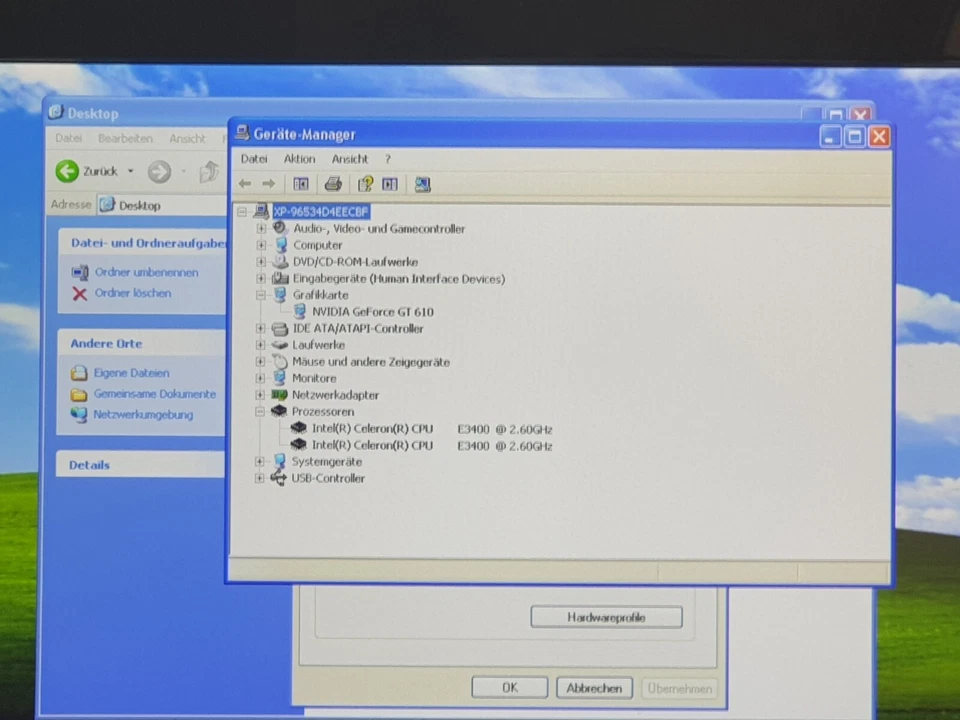Expand IDE ATA/ATAPI-Controller
The width and height of the screenshot is (960, 720).
(260, 329)
